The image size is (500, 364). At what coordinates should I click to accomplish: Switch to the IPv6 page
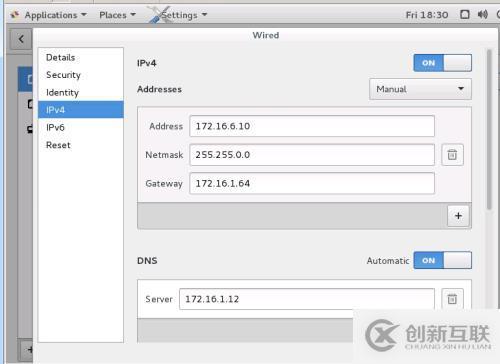point(81,127)
